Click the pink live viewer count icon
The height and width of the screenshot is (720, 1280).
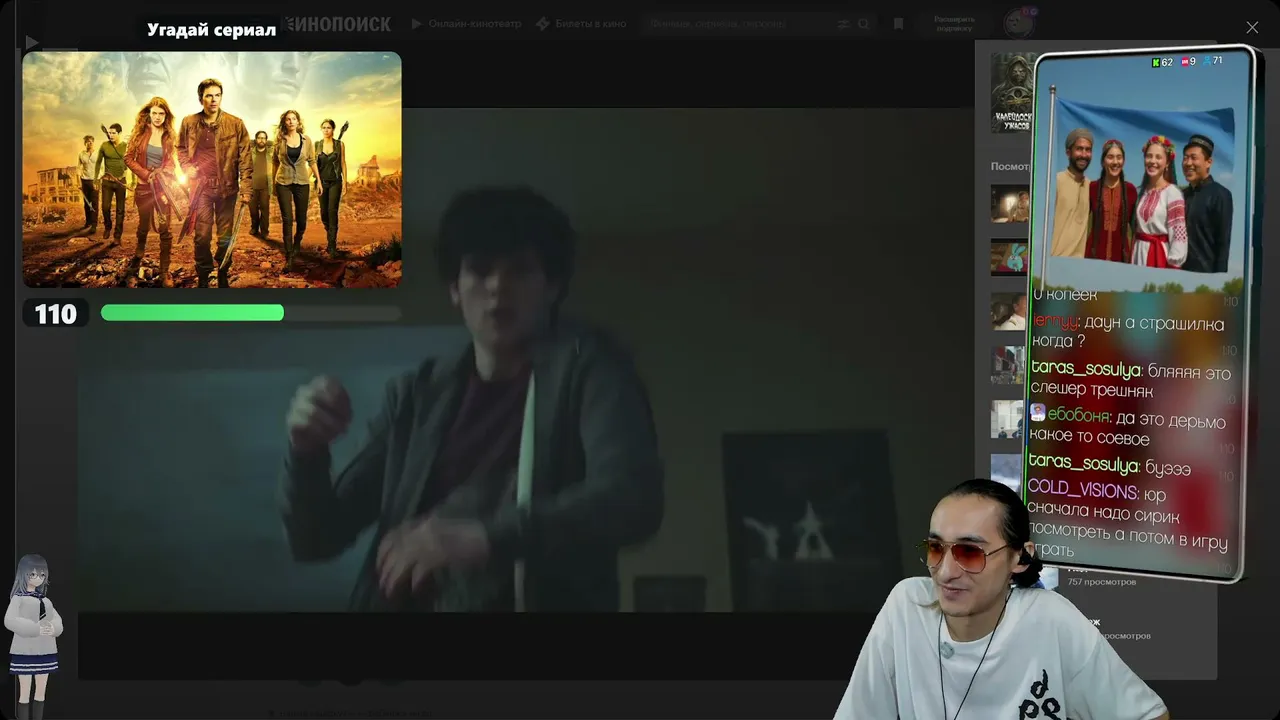click(1185, 62)
